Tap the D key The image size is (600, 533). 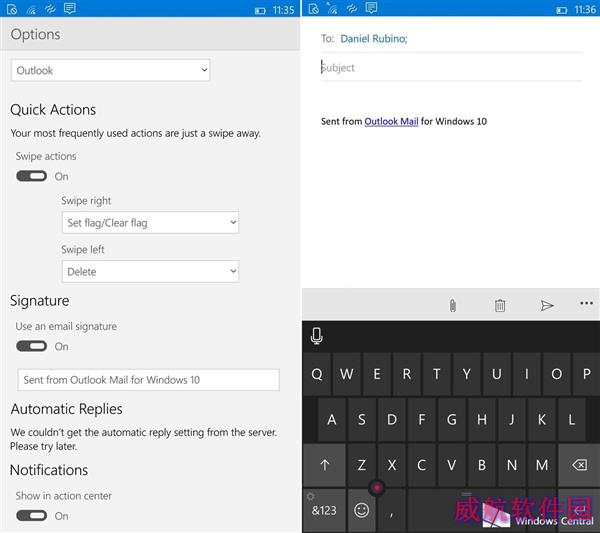click(x=392, y=419)
